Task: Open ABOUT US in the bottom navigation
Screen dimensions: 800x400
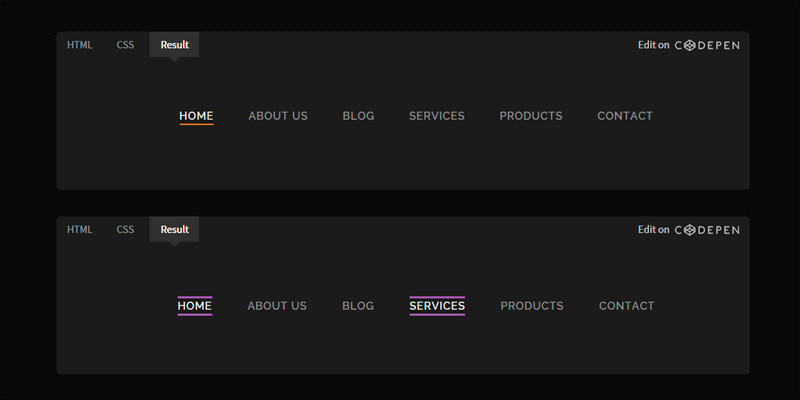Action: click(x=277, y=306)
